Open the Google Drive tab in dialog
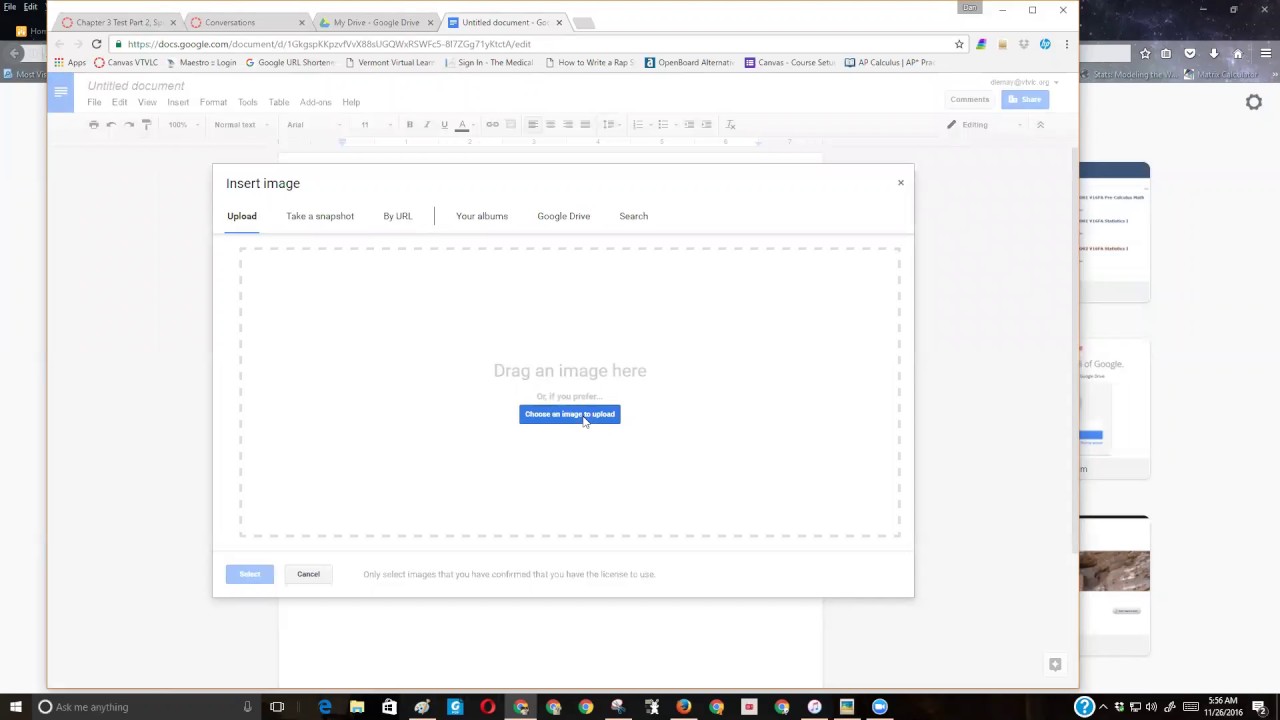This screenshot has height=720, width=1280. click(x=563, y=216)
